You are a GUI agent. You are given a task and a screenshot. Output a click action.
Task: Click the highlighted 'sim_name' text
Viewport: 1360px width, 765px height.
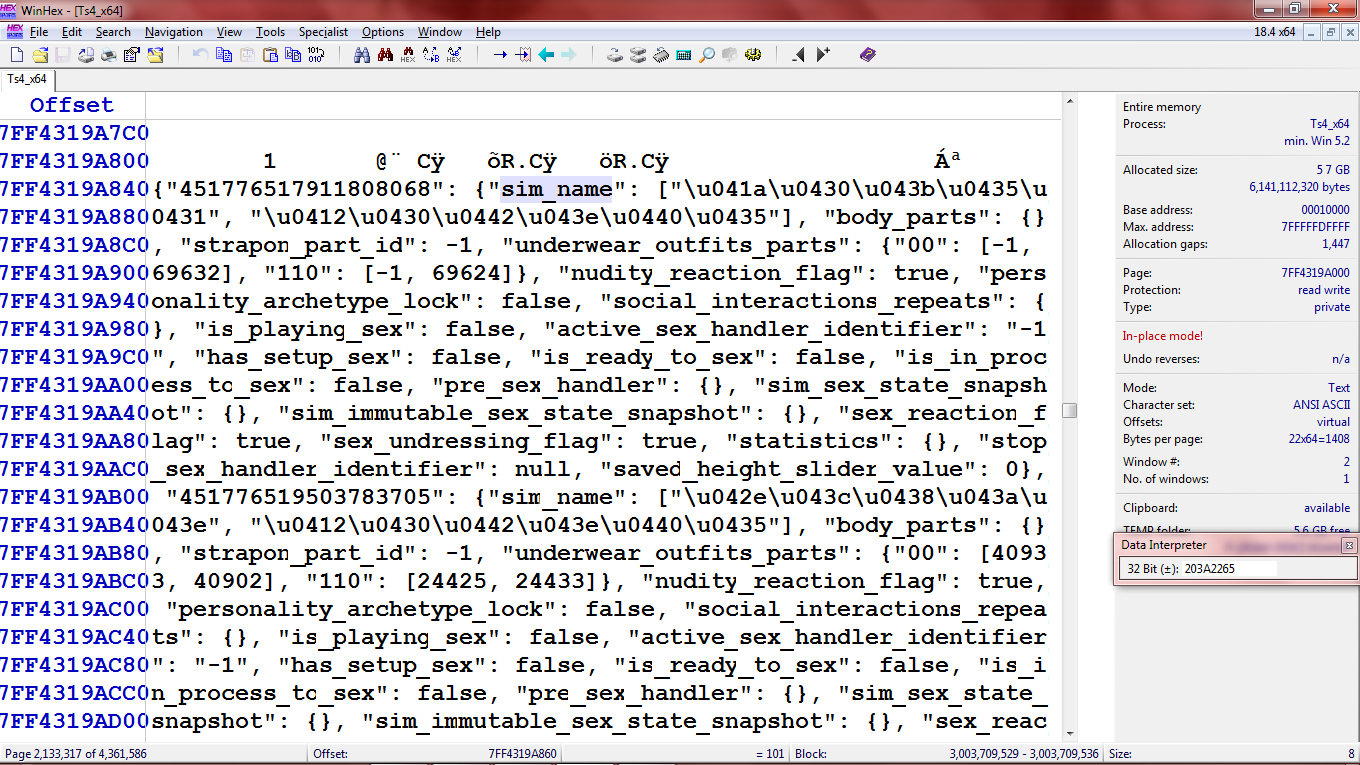(x=557, y=189)
